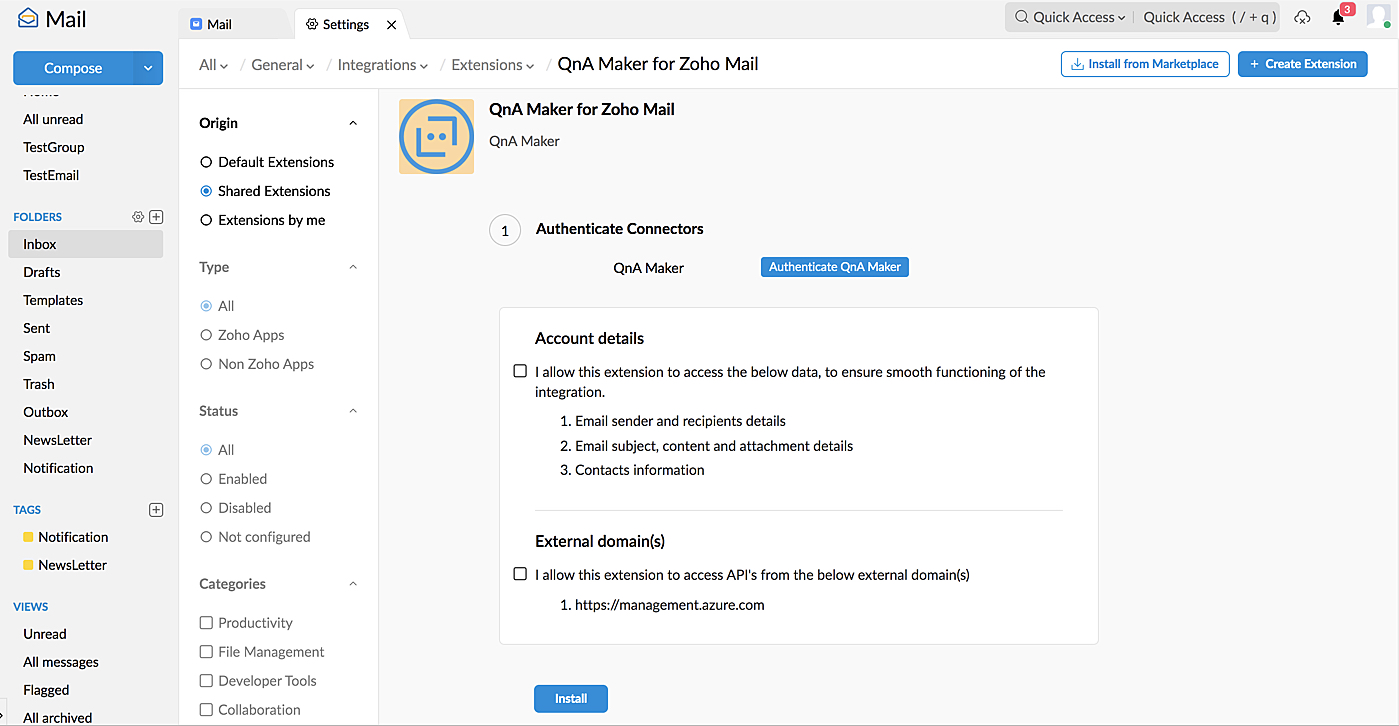This screenshot has width=1399, height=726.
Task: Click the offline cloud sync icon
Action: [1302, 17]
